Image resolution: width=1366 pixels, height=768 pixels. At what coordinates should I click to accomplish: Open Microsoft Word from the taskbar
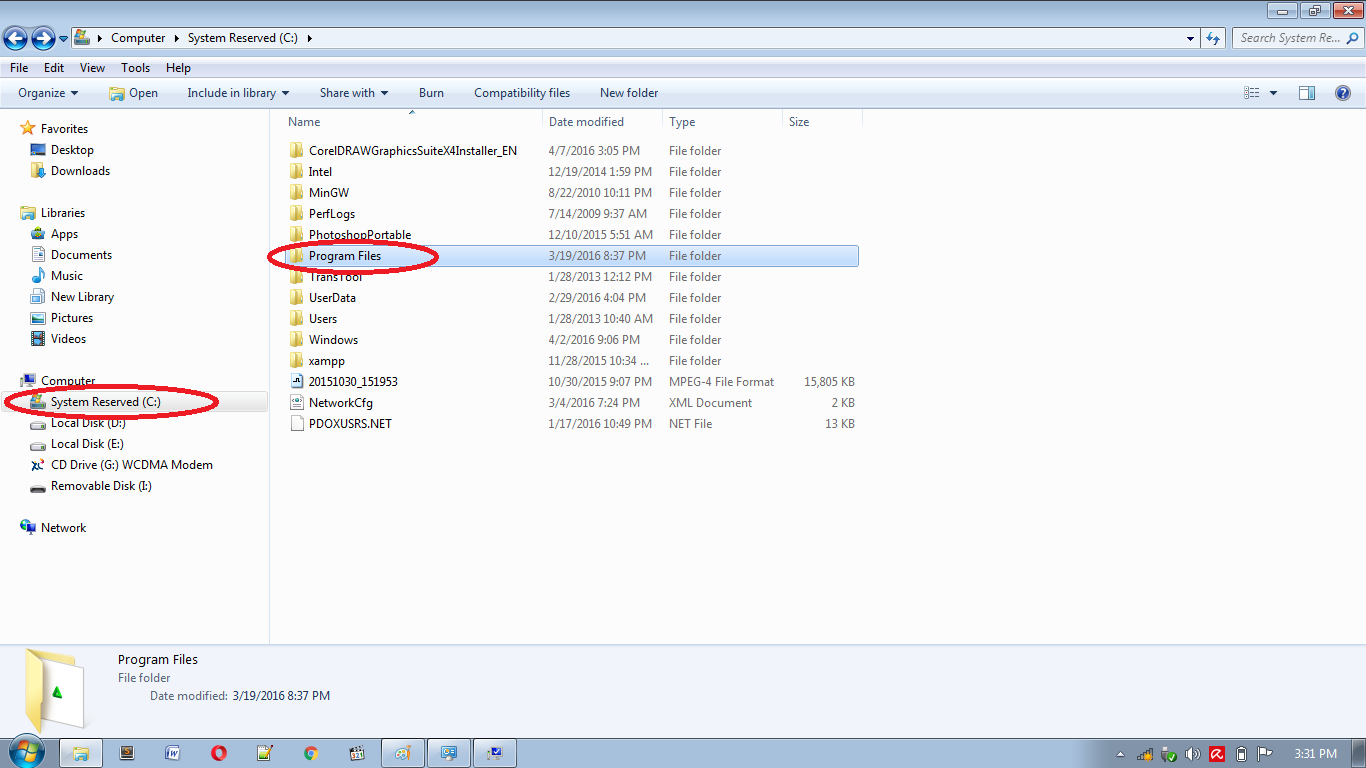[172, 753]
